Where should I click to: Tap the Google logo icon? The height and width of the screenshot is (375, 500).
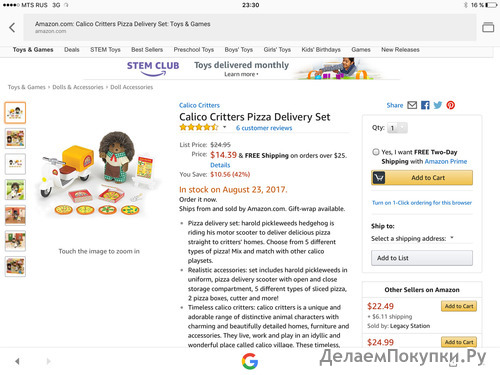250,361
